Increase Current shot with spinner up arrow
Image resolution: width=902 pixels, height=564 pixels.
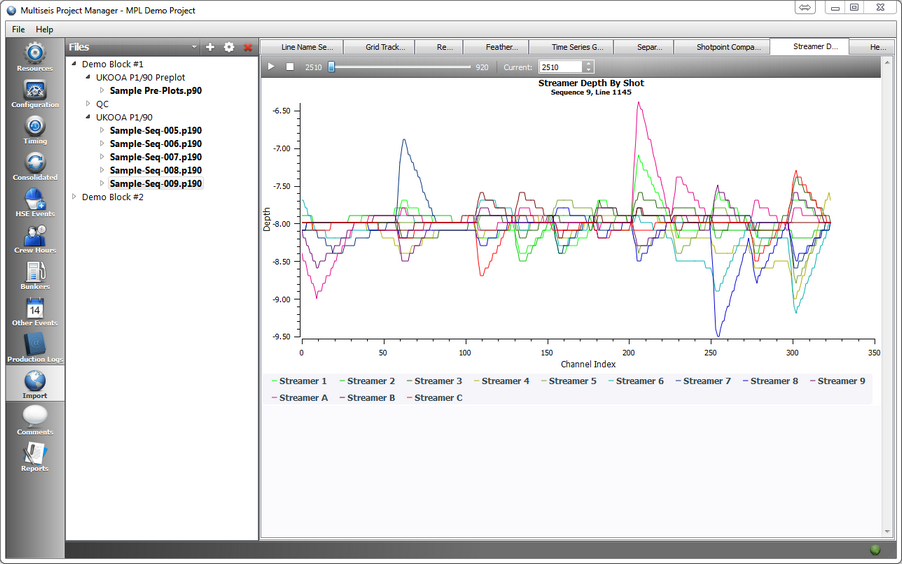pos(588,64)
